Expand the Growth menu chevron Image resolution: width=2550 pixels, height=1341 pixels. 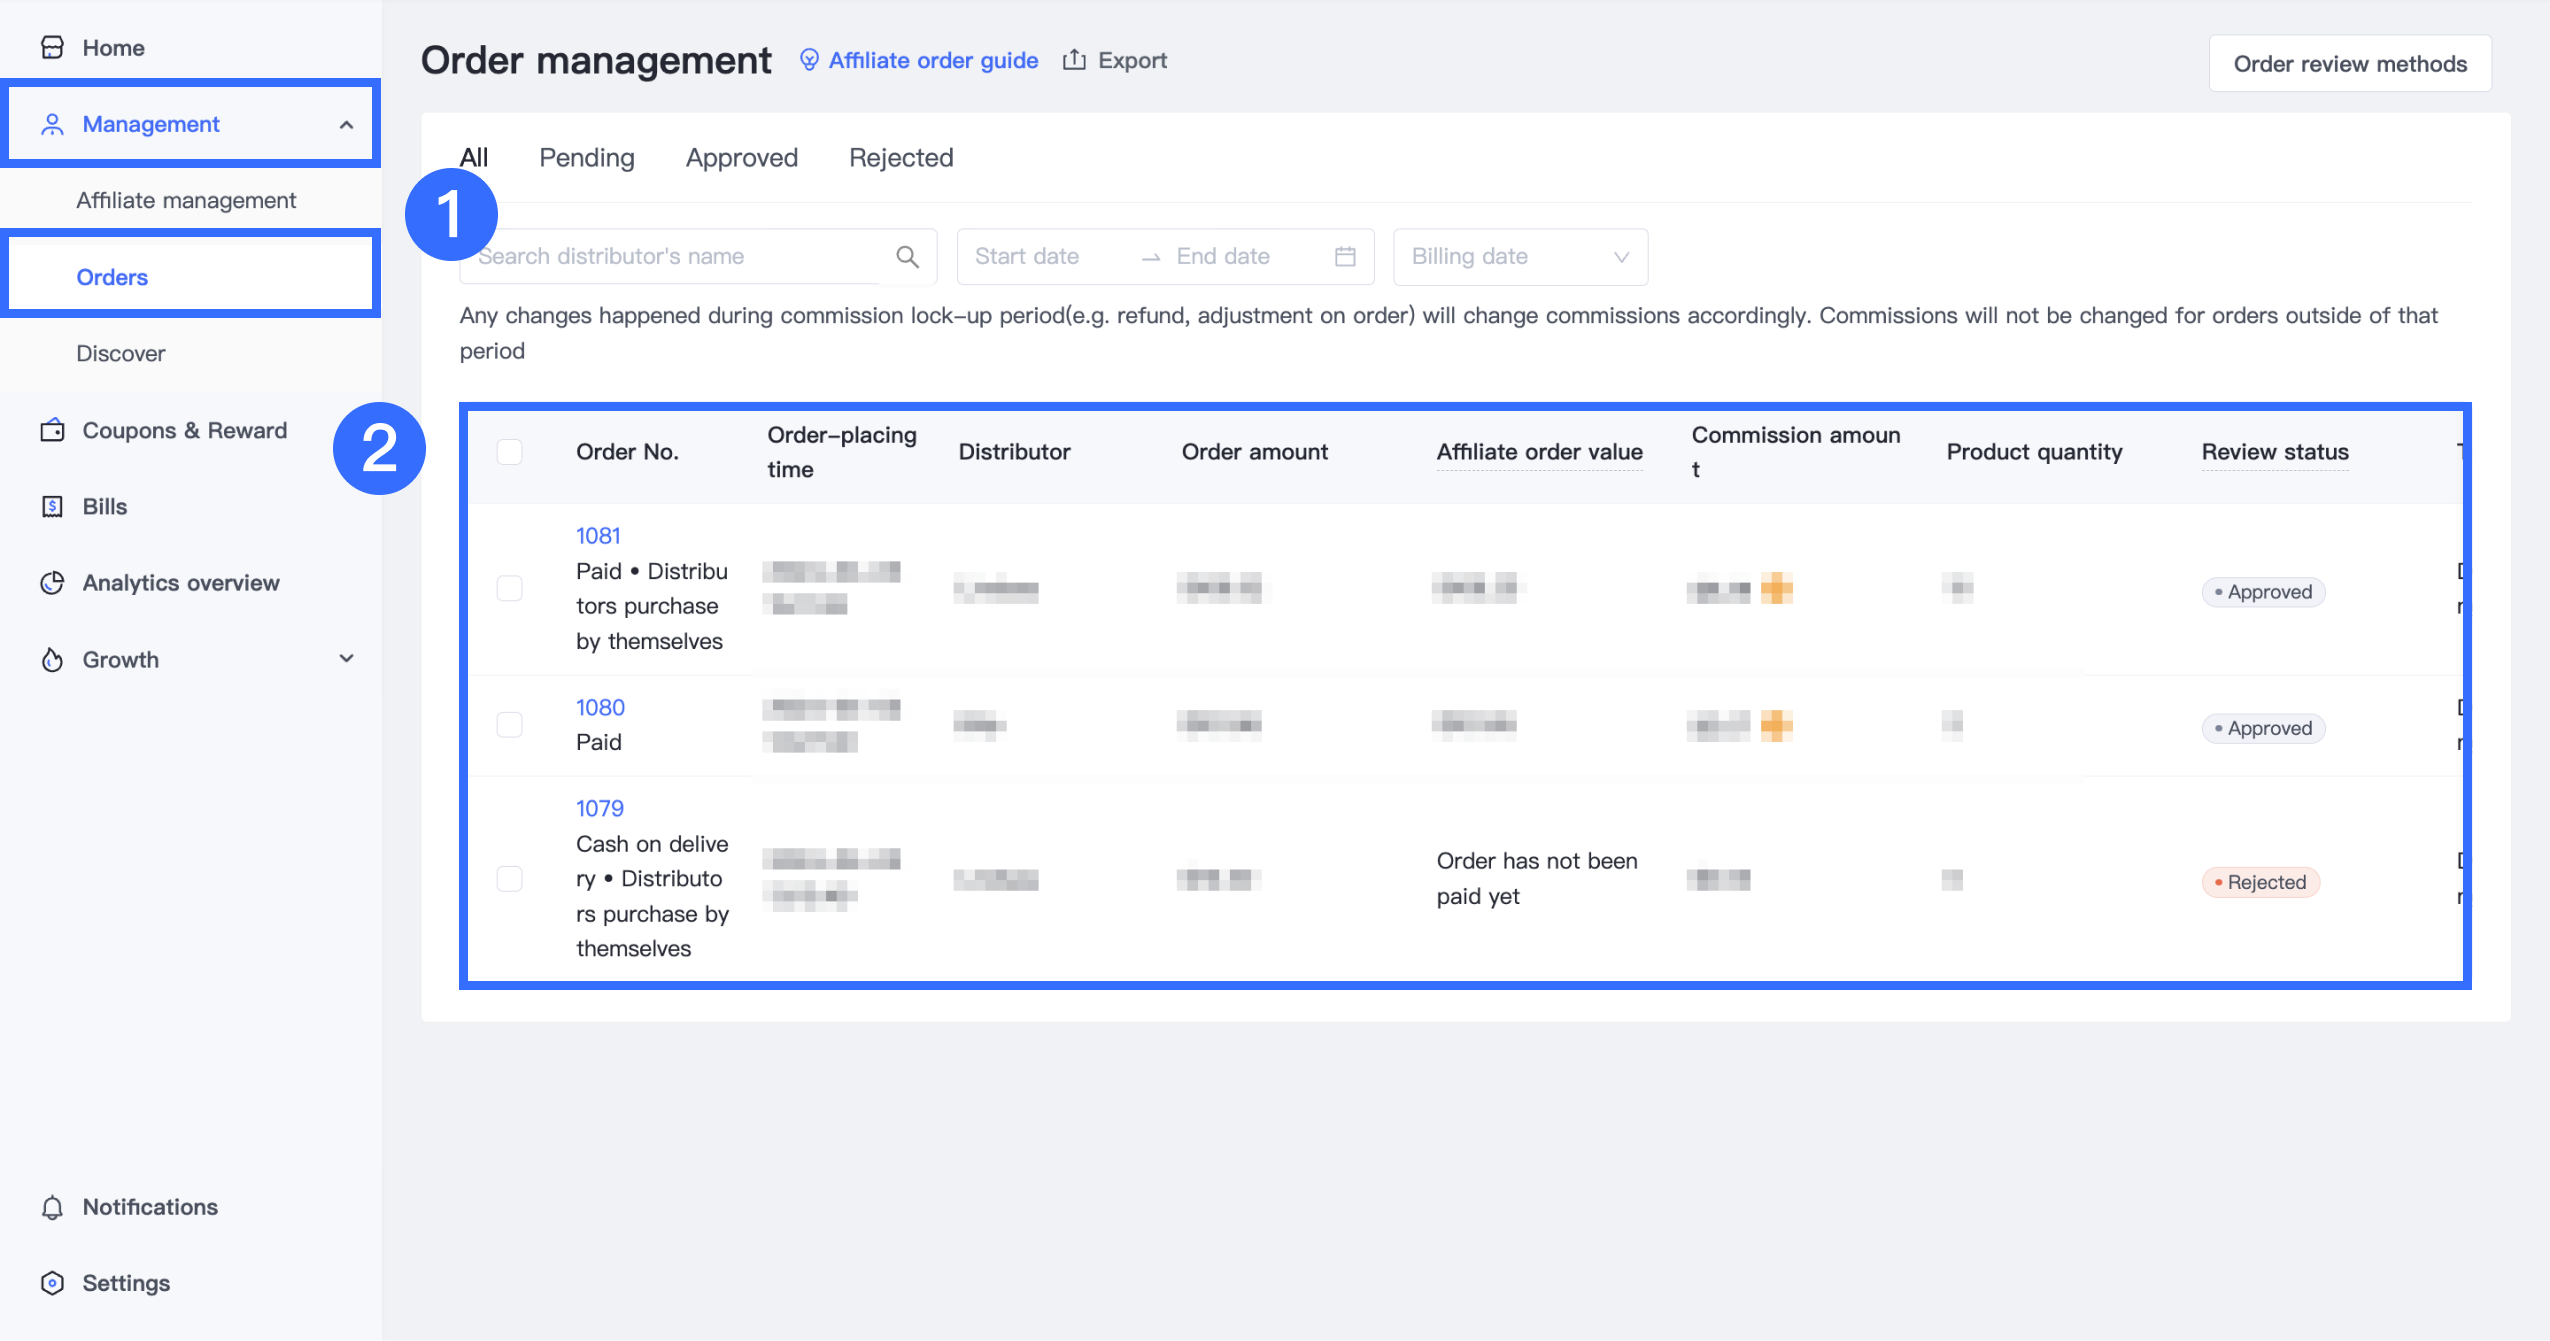(346, 659)
